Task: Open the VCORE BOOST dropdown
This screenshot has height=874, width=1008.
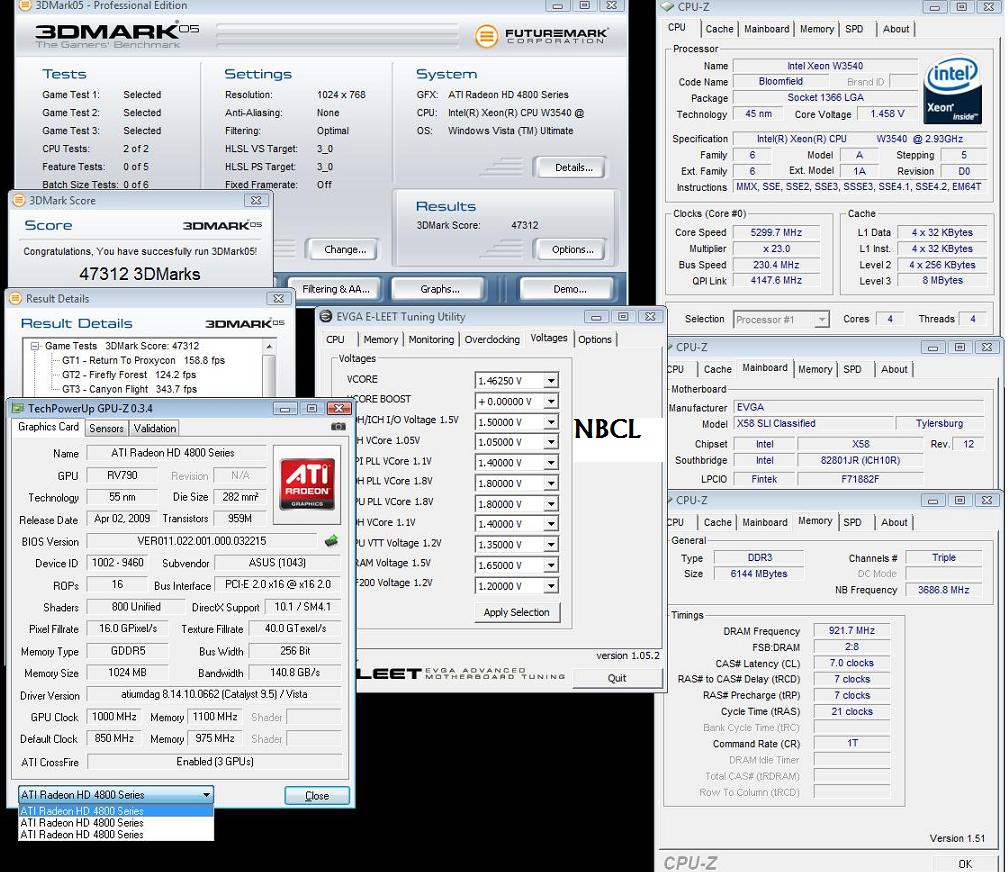Action: (x=551, y=402)
